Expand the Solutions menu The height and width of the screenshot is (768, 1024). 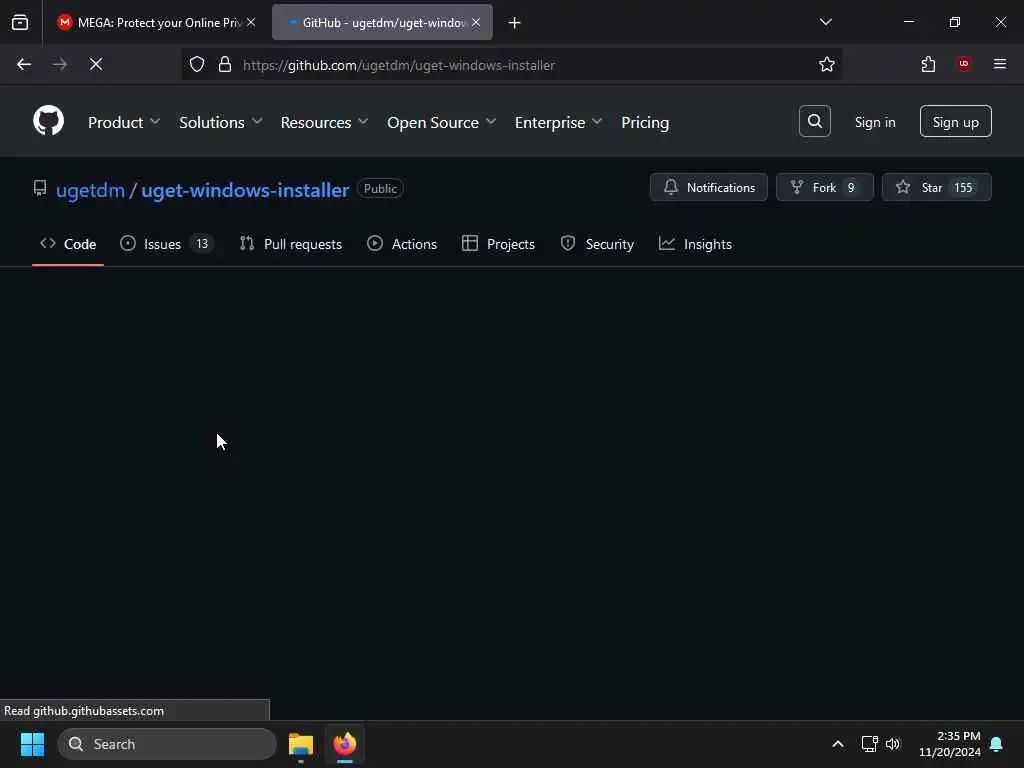pyautogui.click(x=221, y=122)
